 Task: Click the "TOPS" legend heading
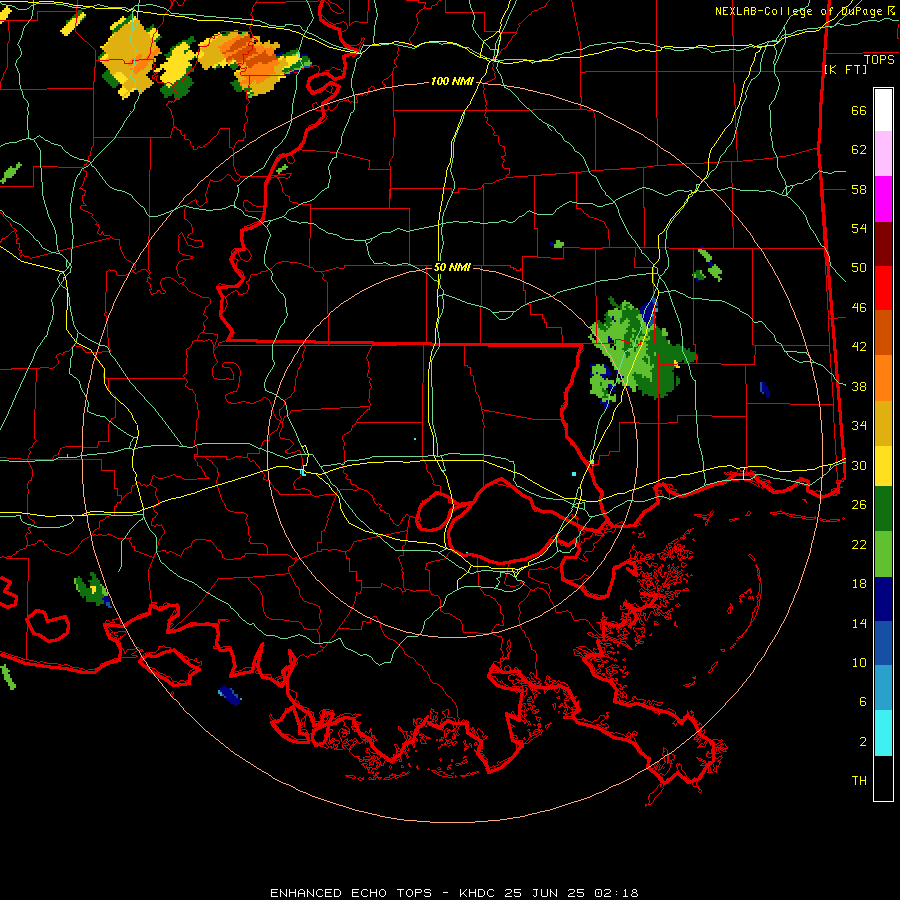click(x=879, y=60)
